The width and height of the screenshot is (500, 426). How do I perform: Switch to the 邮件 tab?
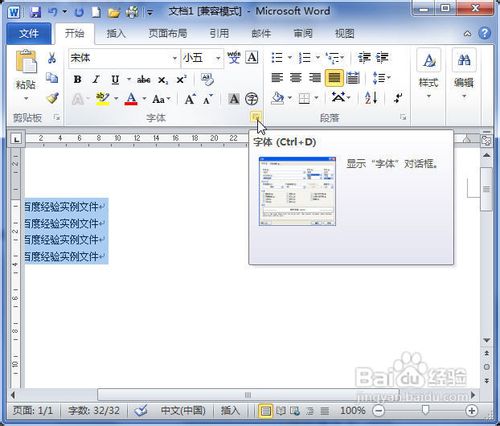tap(261, 33)
